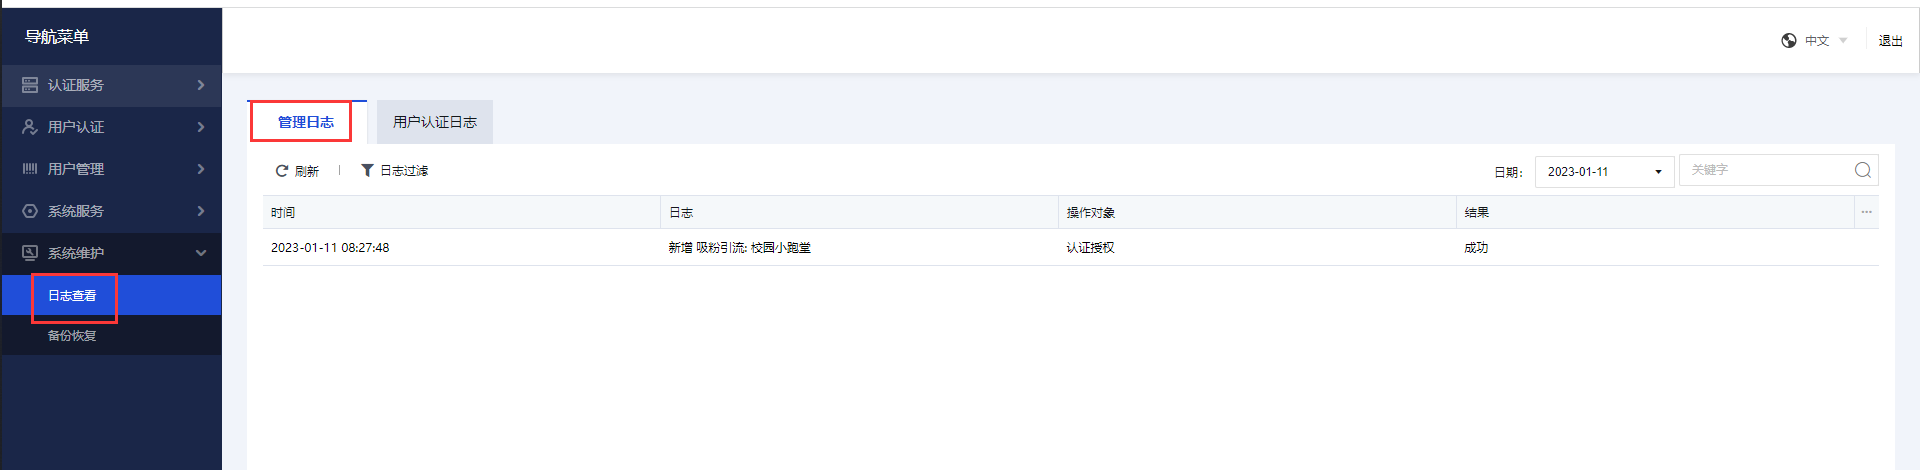
Task: Click the 用户认证 person icon
Action: coord(30,127)
